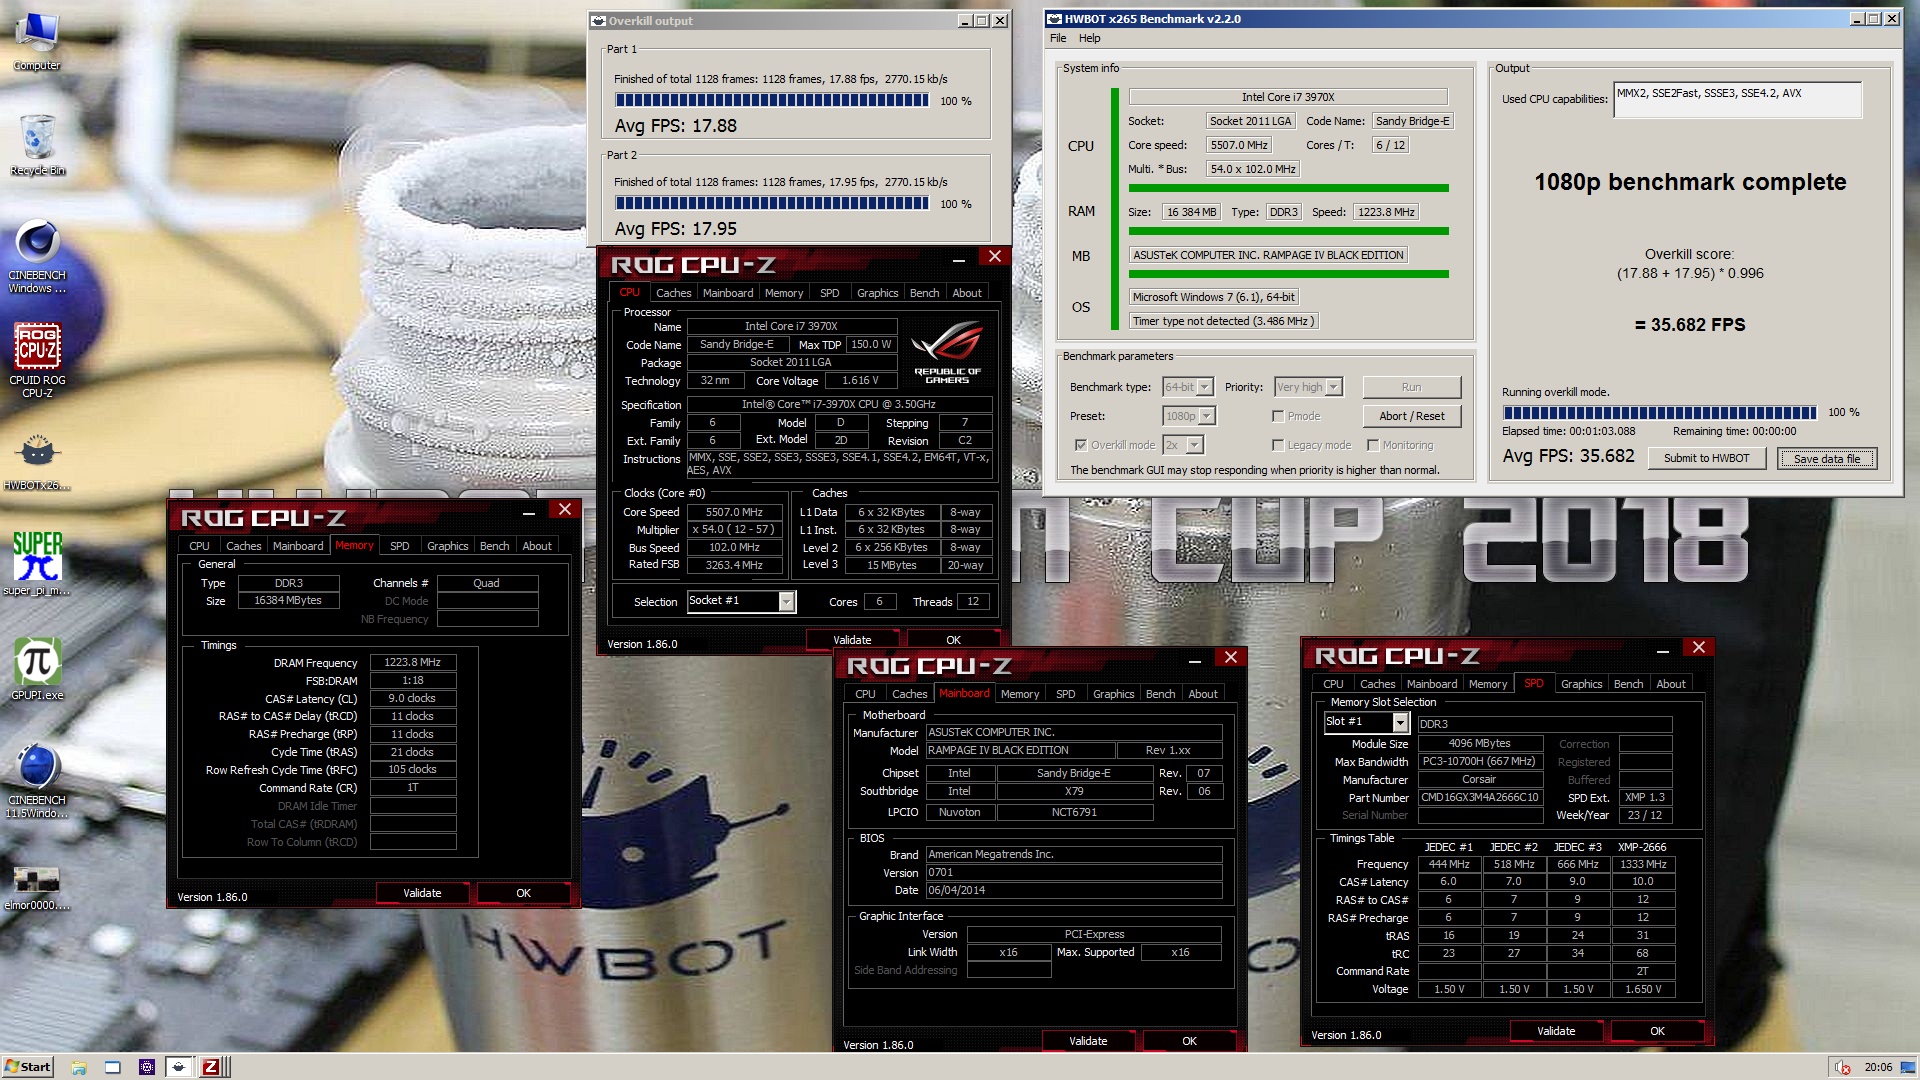Click the disabled Run button
The height and width of the screenshot is (1080, 1920).
(1412, 387)
